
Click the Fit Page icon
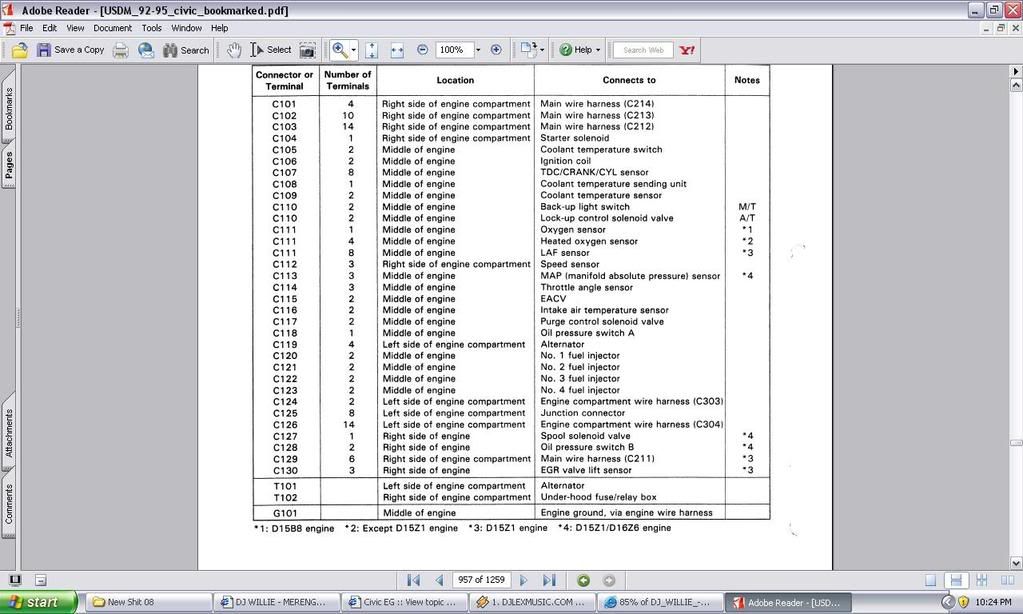[x=371, y=50]
